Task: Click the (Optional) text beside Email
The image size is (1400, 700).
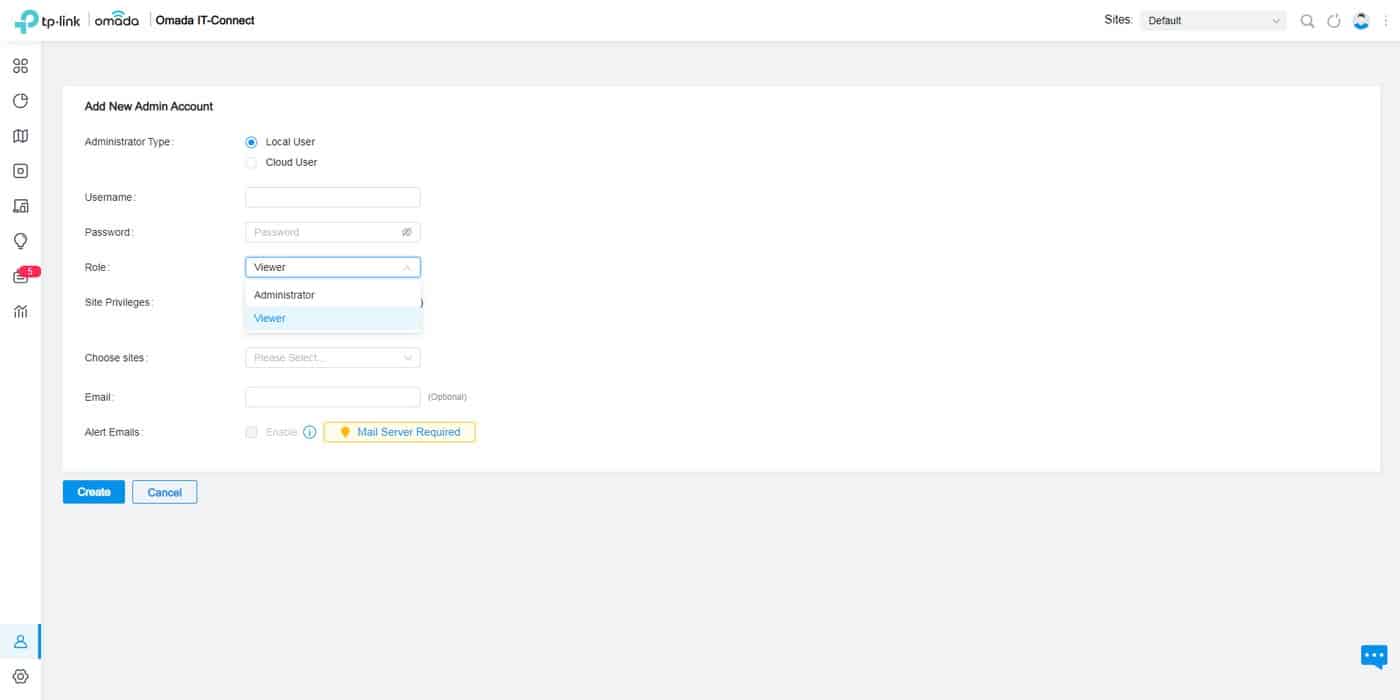Action: pyautogui.click(x=447, y=397)
